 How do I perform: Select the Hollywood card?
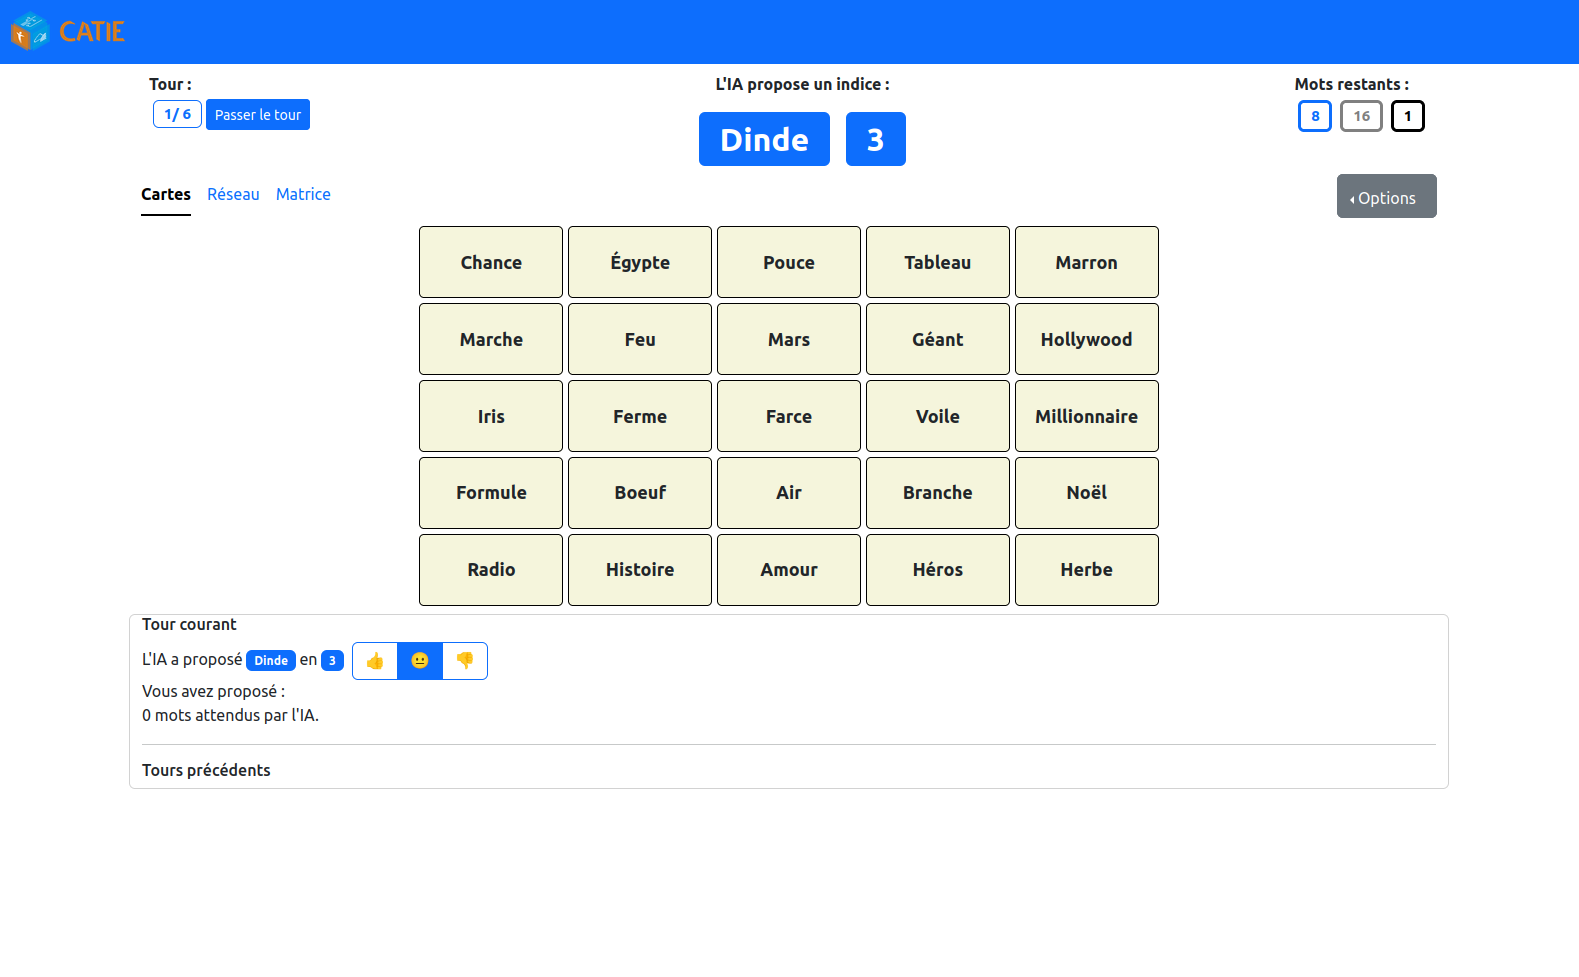[x=1087, y=339]
